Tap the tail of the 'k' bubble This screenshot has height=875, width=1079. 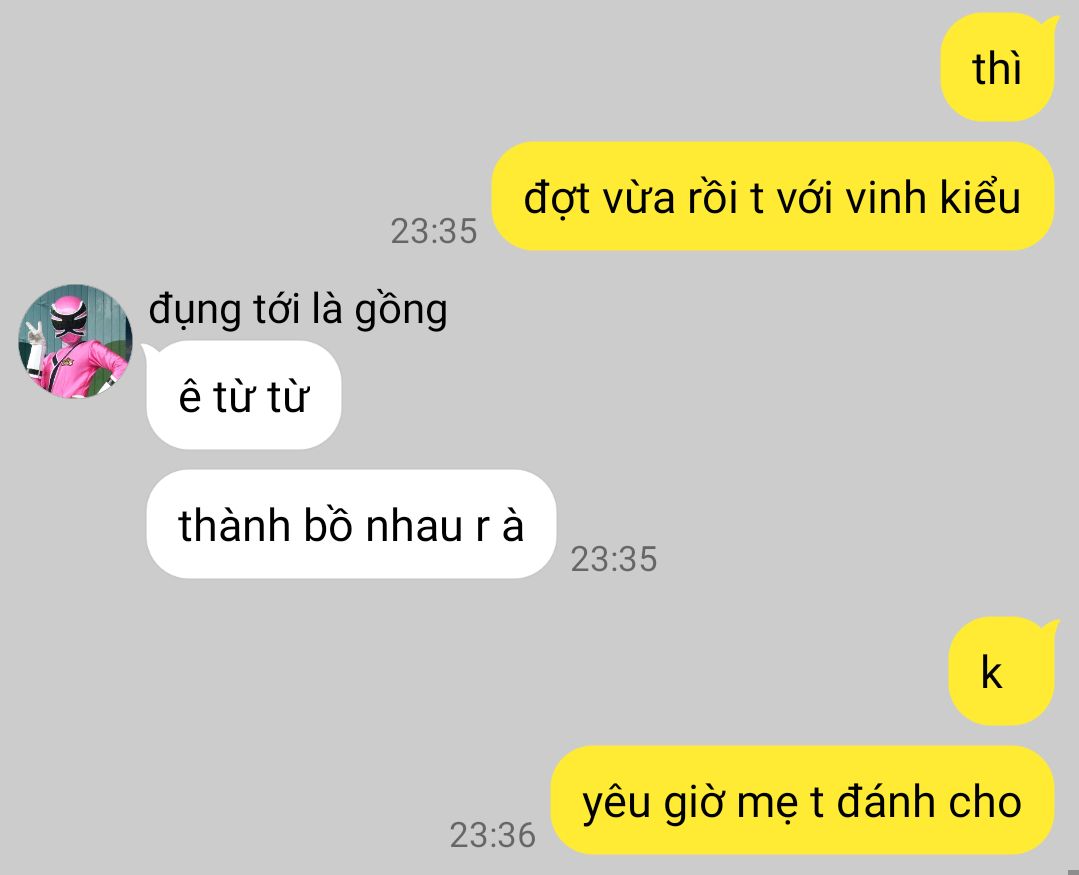[x=1049, y=629]
